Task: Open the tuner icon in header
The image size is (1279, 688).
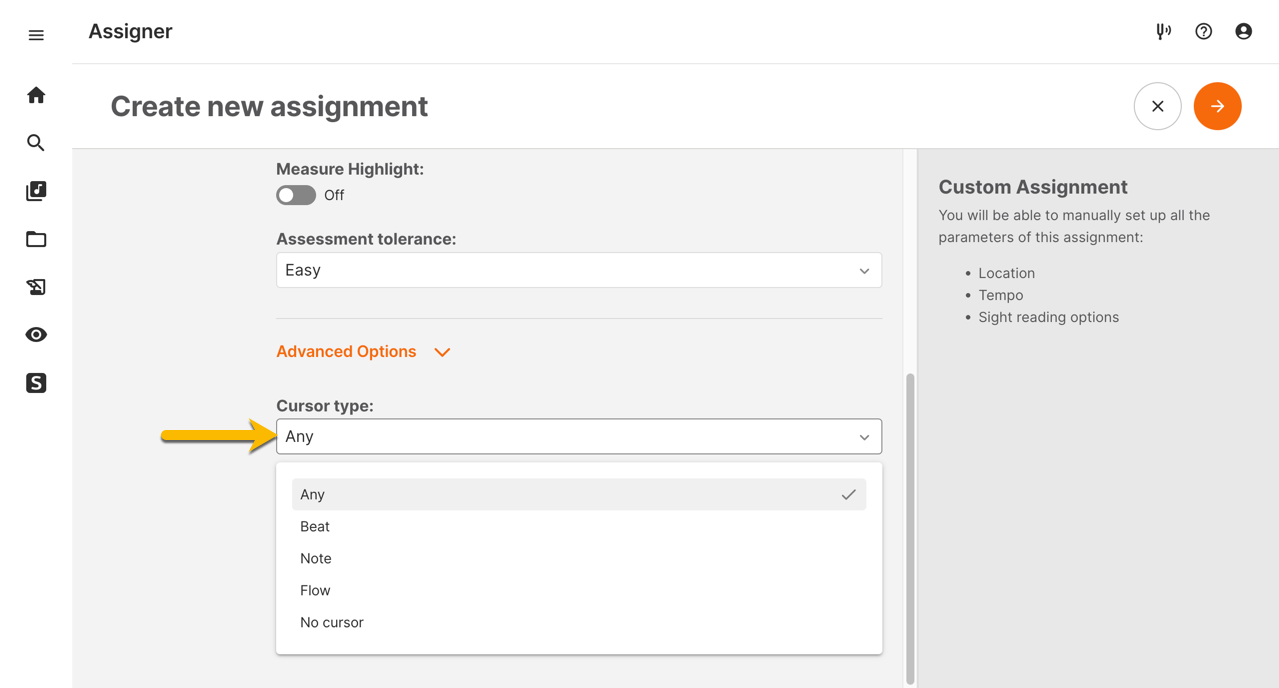Action: tap(1163, 32)
